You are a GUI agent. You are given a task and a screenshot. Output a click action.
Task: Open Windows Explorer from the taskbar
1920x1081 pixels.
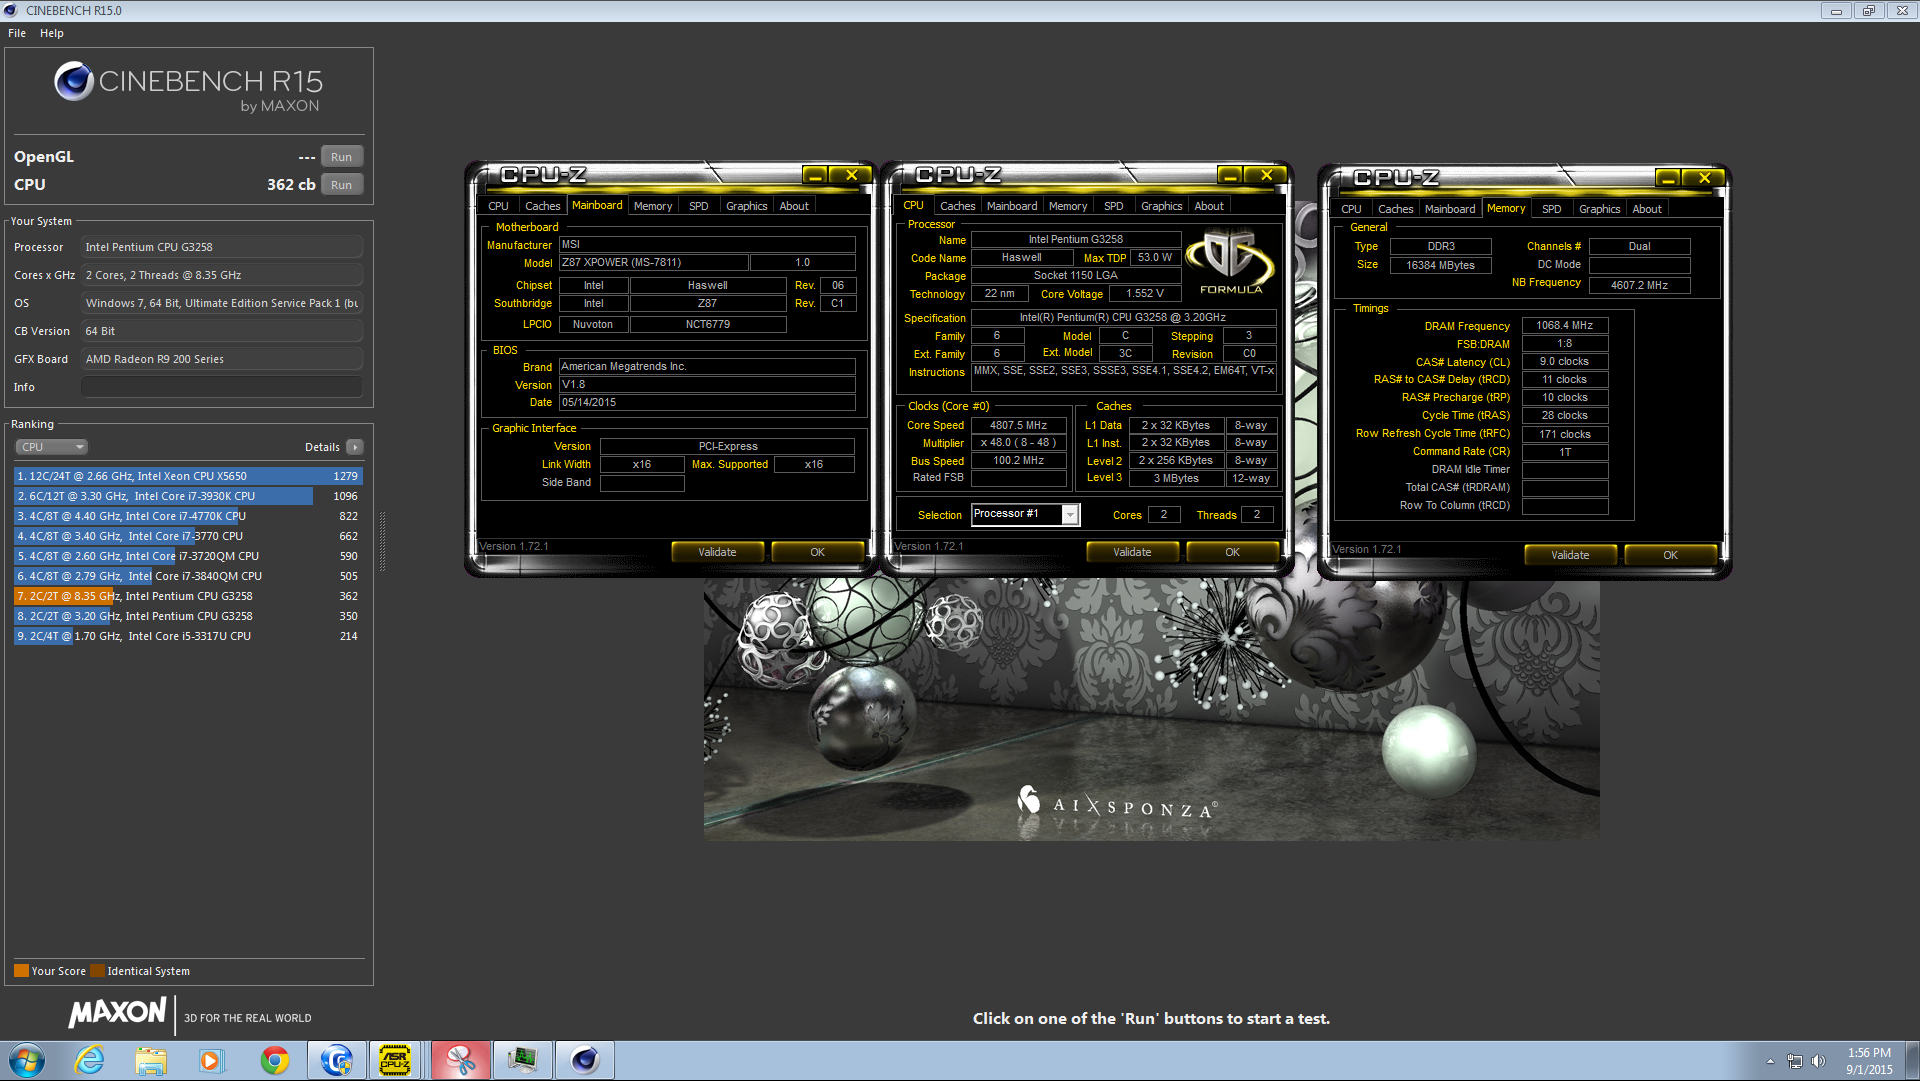151,1060
